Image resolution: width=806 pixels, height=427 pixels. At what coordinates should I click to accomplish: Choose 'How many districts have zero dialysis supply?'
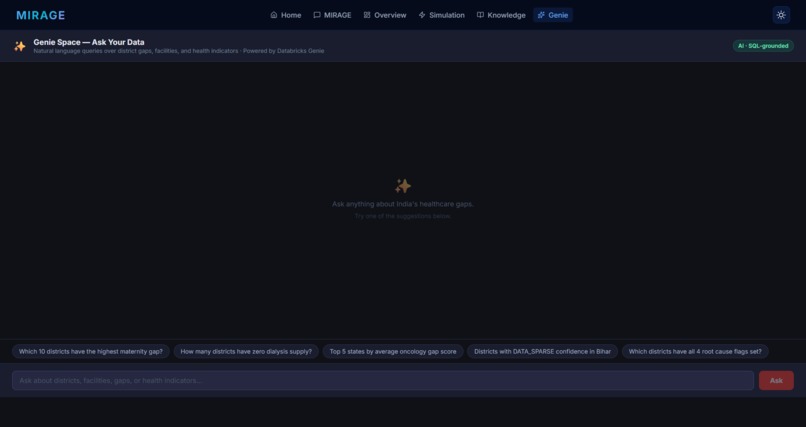246,351
